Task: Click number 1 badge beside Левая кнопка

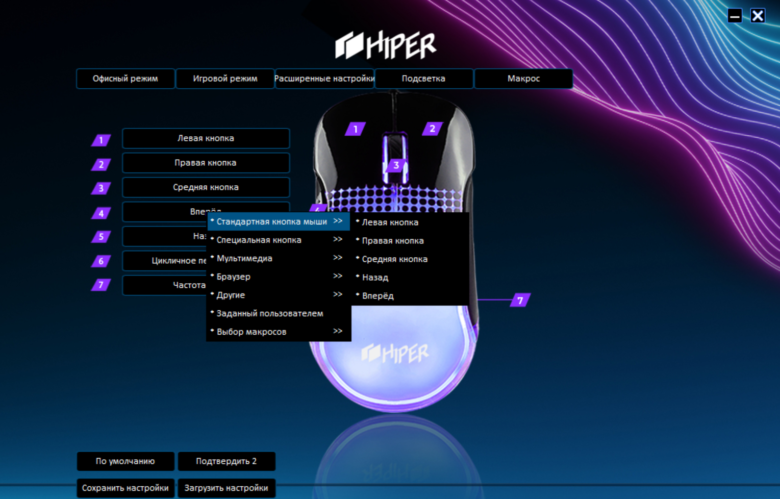Action: pyautogui.click(x=101, y=140)
